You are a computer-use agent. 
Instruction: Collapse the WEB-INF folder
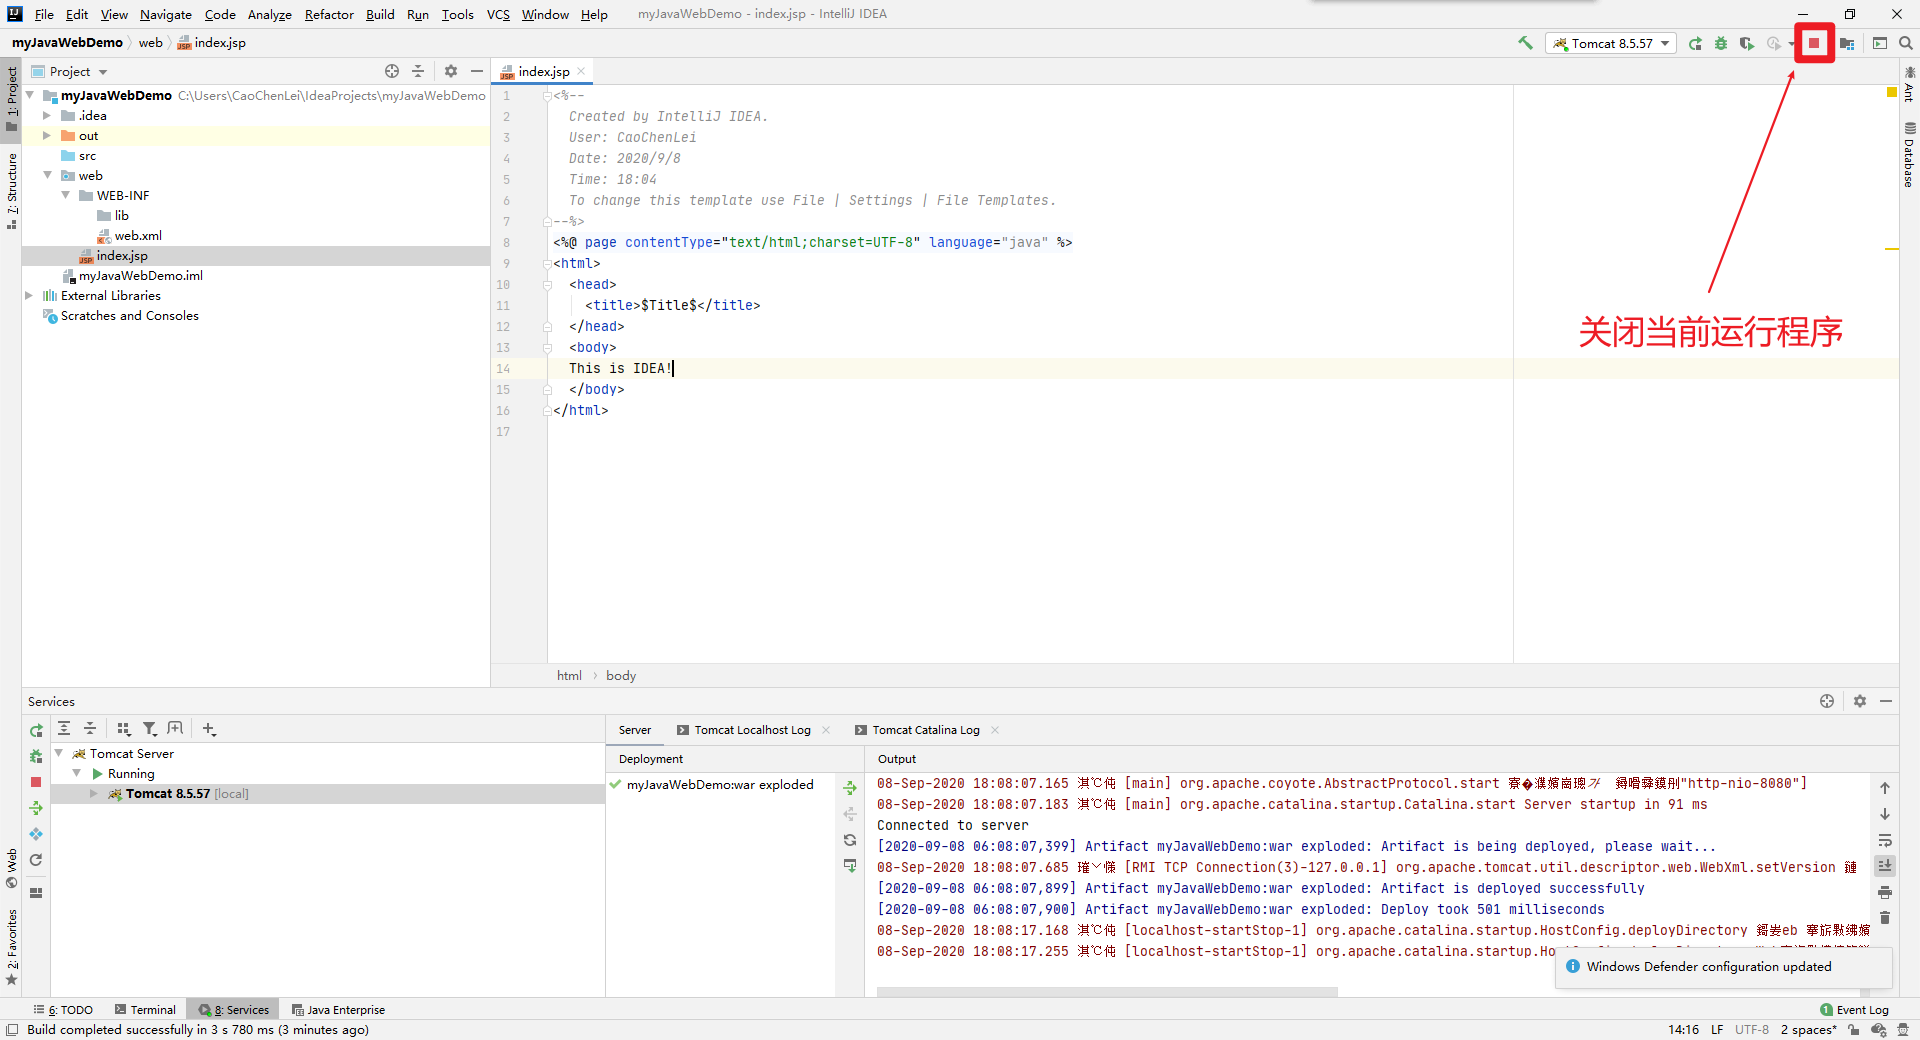click(x=66, y=195)
